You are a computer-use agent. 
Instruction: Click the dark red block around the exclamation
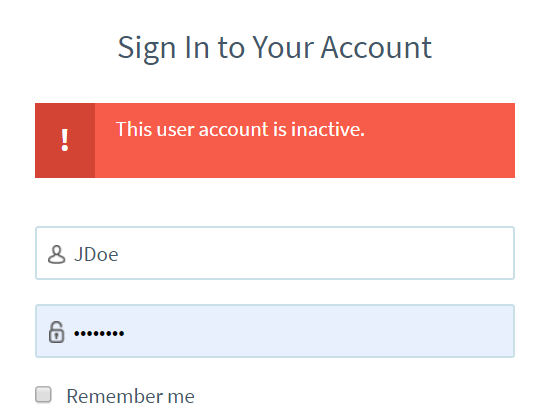65,140
